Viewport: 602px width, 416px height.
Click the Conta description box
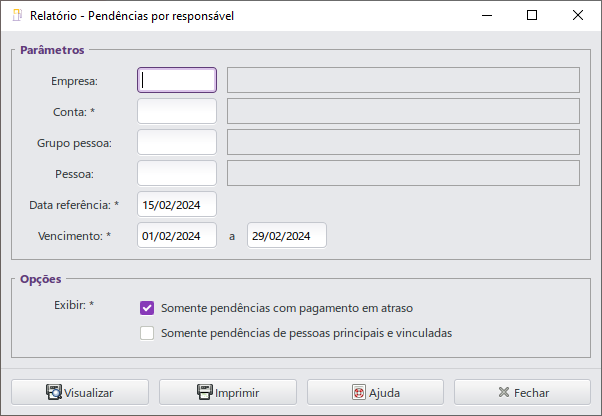pos(403,111)
